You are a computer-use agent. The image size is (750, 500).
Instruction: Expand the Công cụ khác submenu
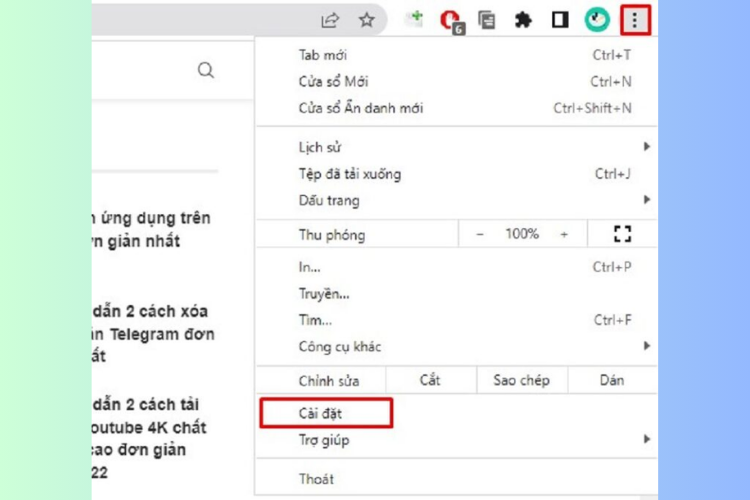tap(456, 346)
